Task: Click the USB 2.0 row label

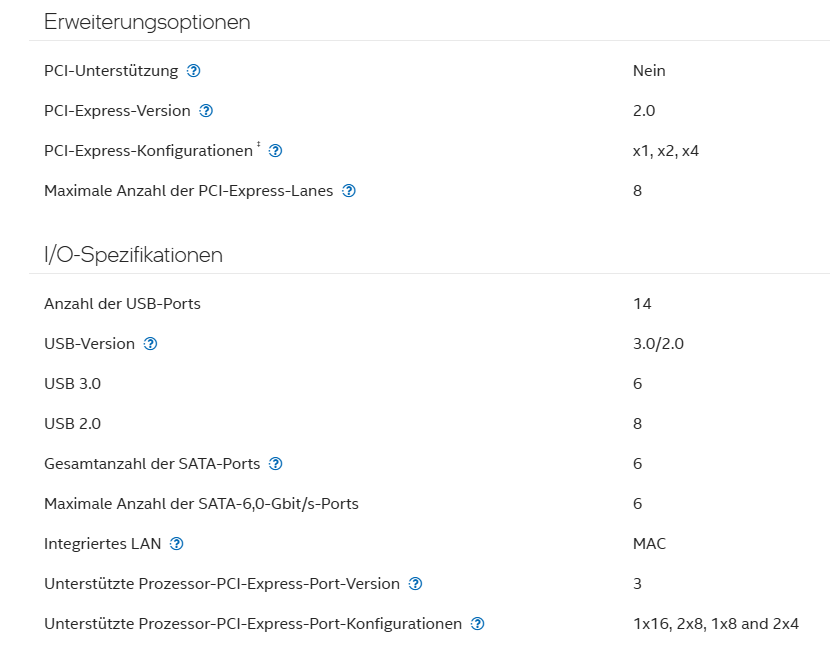Action: [x=72, y=424]
